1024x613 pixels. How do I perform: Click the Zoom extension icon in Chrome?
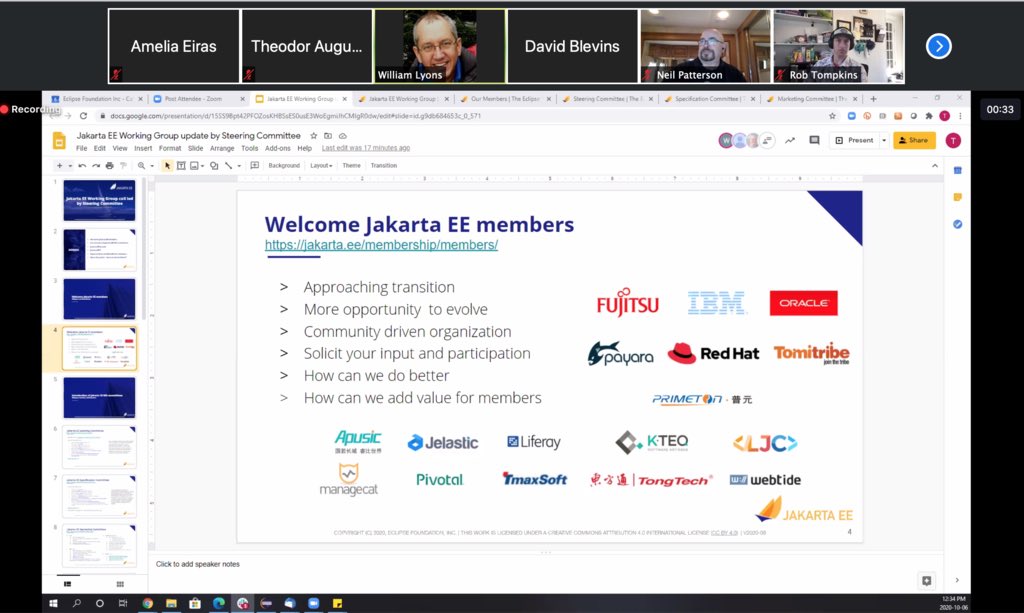click(x=852, y=116)
